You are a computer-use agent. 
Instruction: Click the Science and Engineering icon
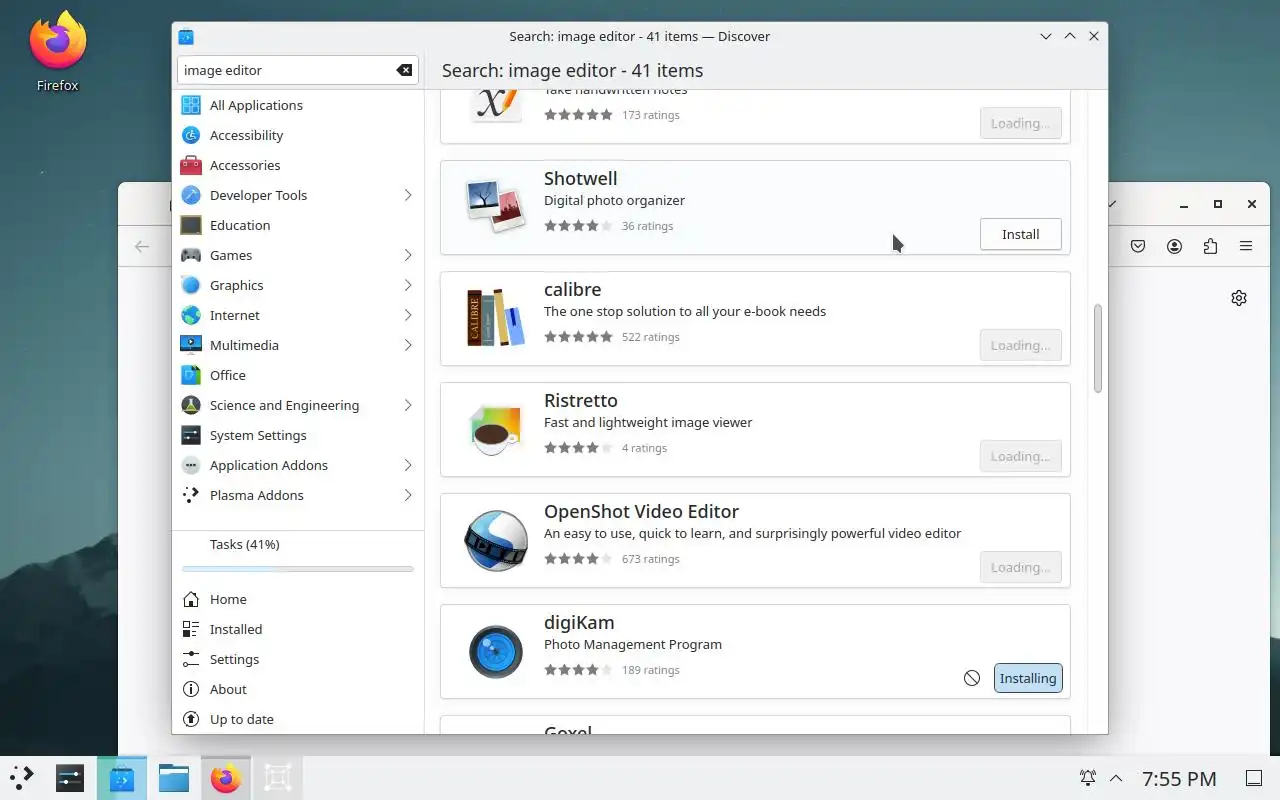[x=190, y=405]
